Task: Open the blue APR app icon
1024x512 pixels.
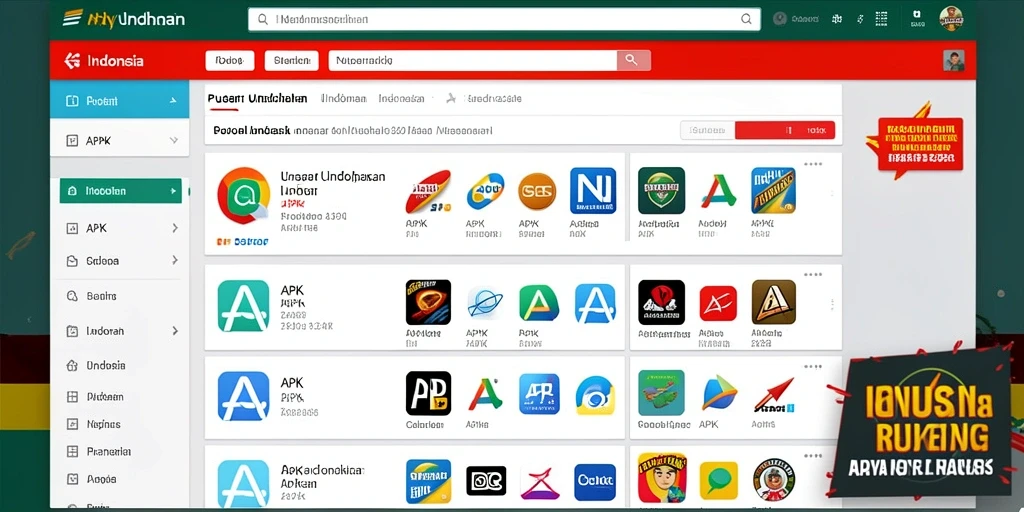Action: [539, 394]
